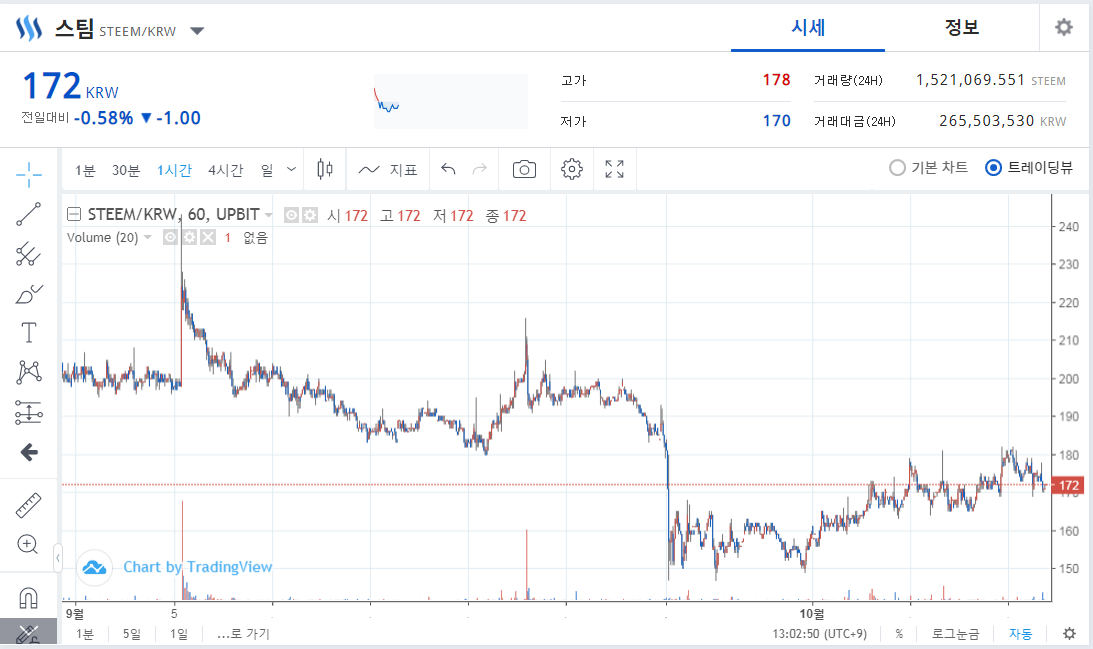1093x649 pixels.
Task: Open chart properties gear in toolbar
Action: point(572,169)
